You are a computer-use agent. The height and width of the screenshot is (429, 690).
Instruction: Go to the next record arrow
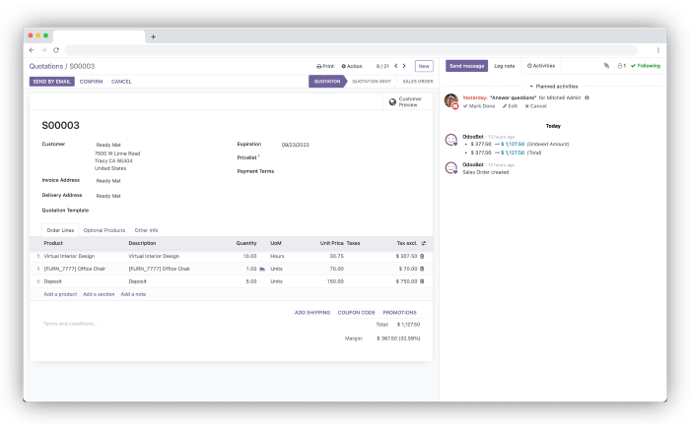[x=406, y=66]
